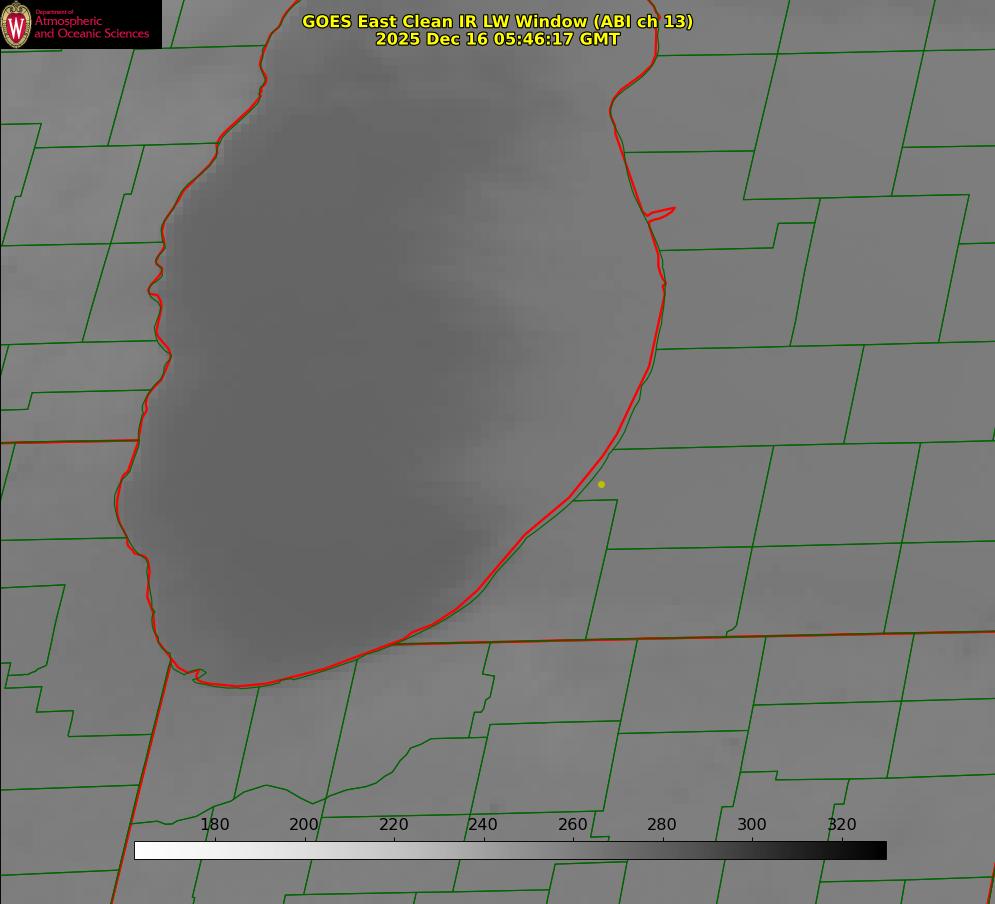
Task: Click the 2025 Dec 16 05:46:17 GMT timestamp
Action: pos(498,39)
